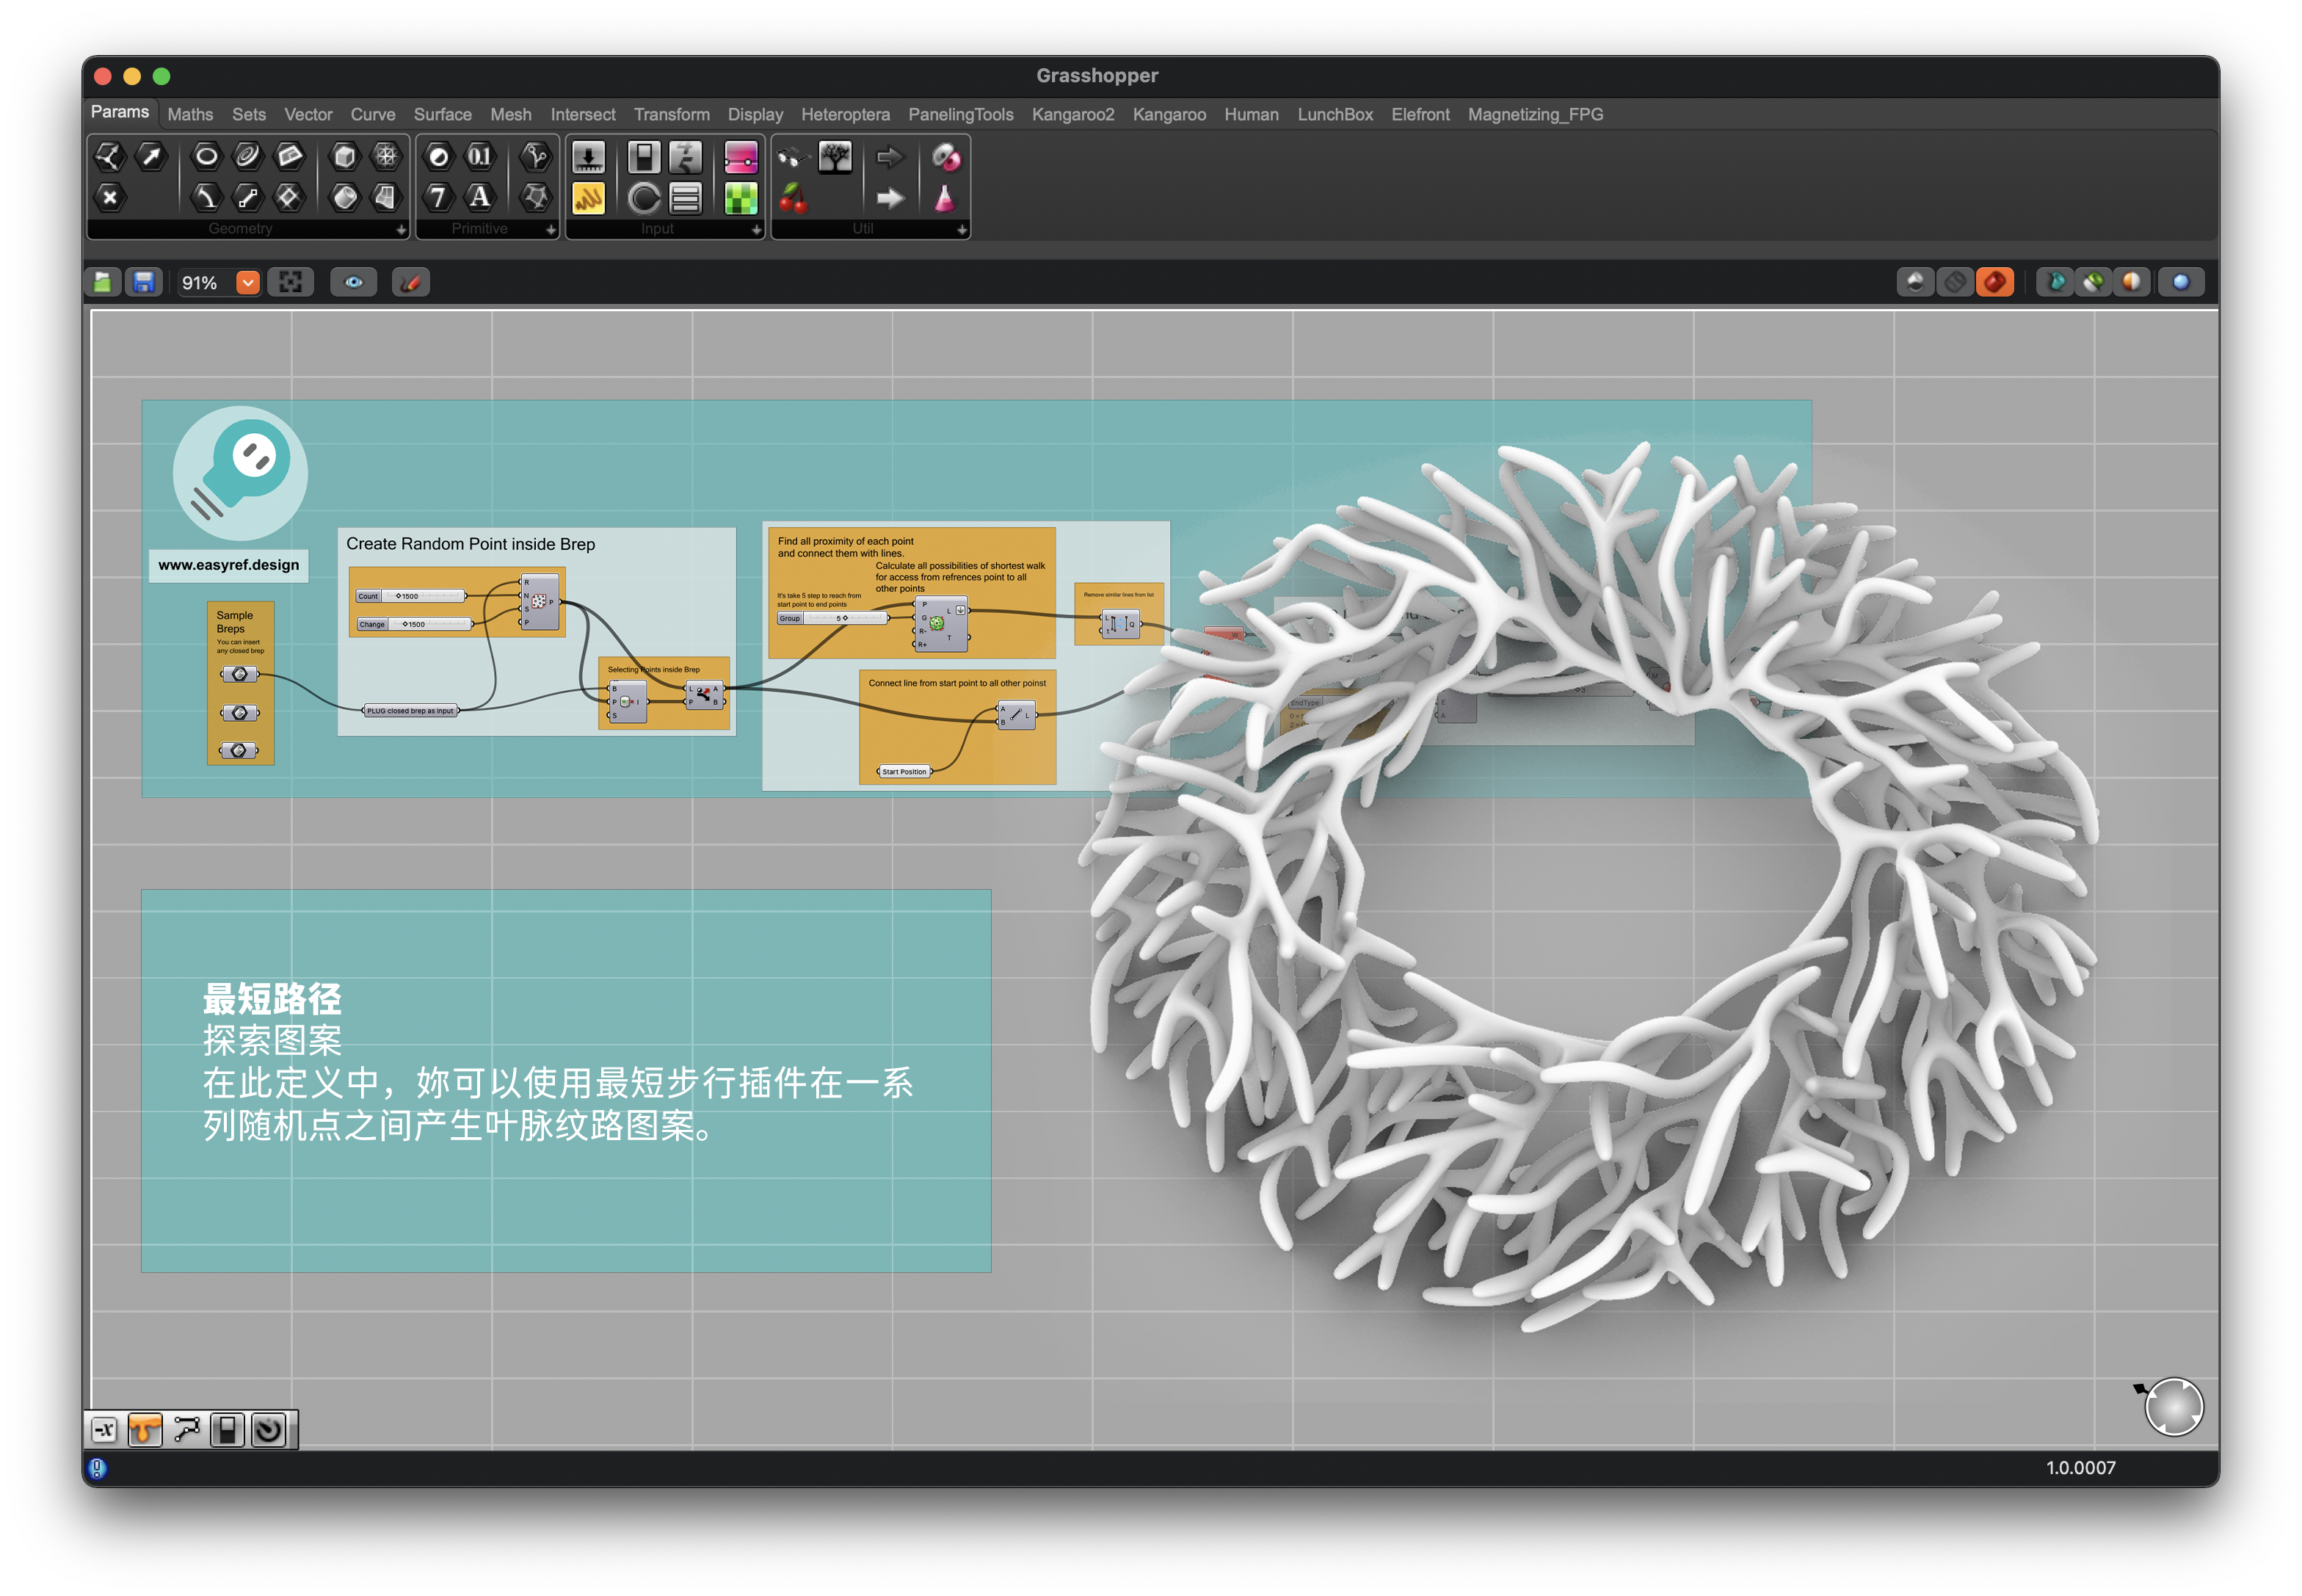Click the Save document floppy disk icon
The width and height of the screenshot is (2302, 1596).
coord(144,283)
